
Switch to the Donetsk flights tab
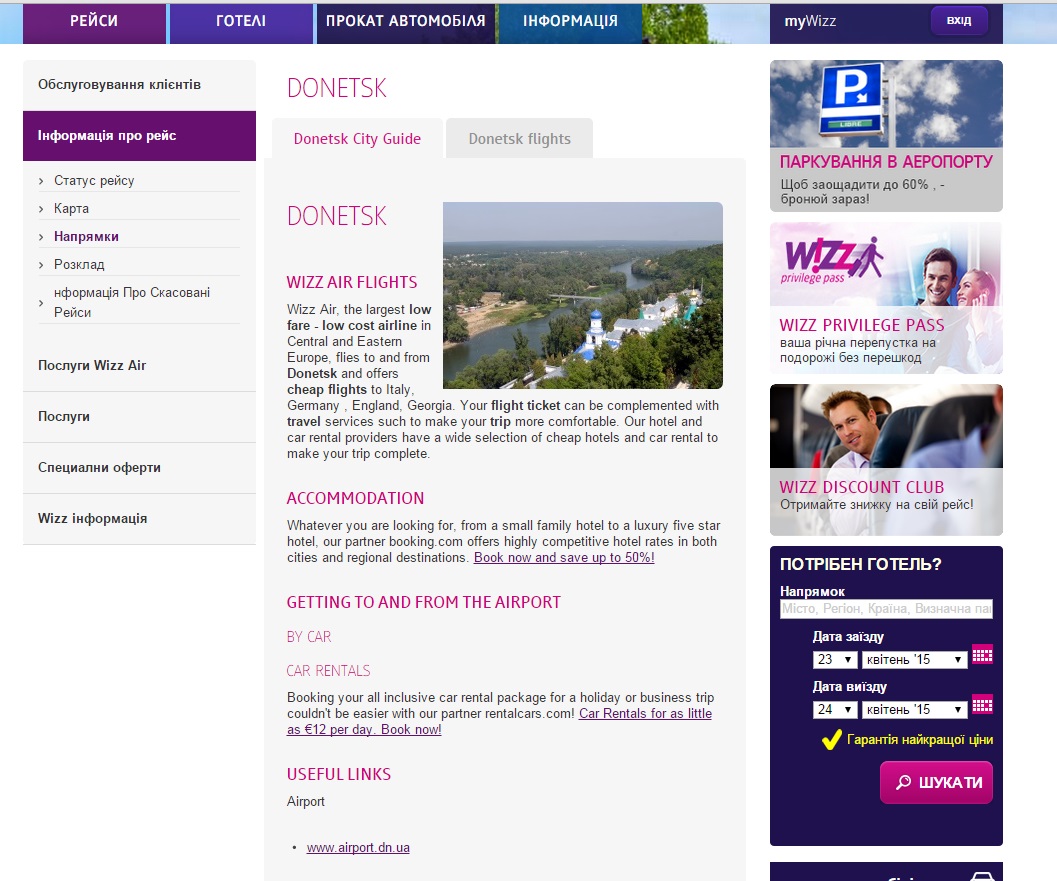pyautogui.click(x=519, y=139)
